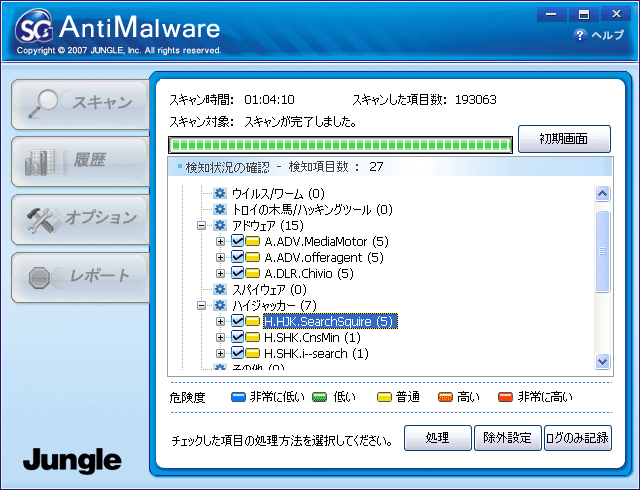The image size is (640, 490).
Task: Click the Jungle logo
Action: click(x=72, y=460)
